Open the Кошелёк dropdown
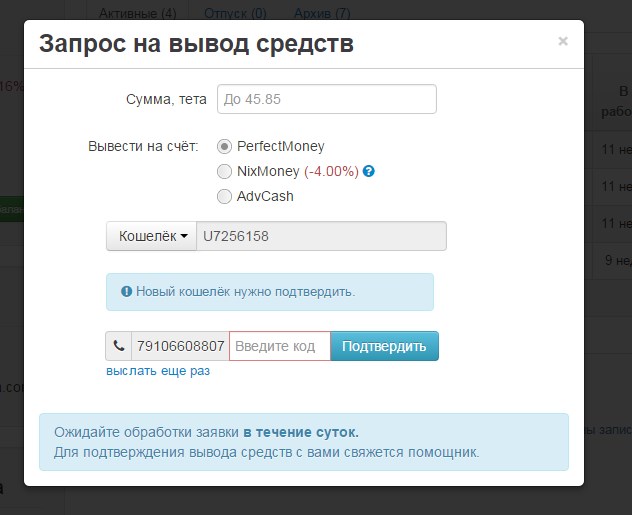 152,236
